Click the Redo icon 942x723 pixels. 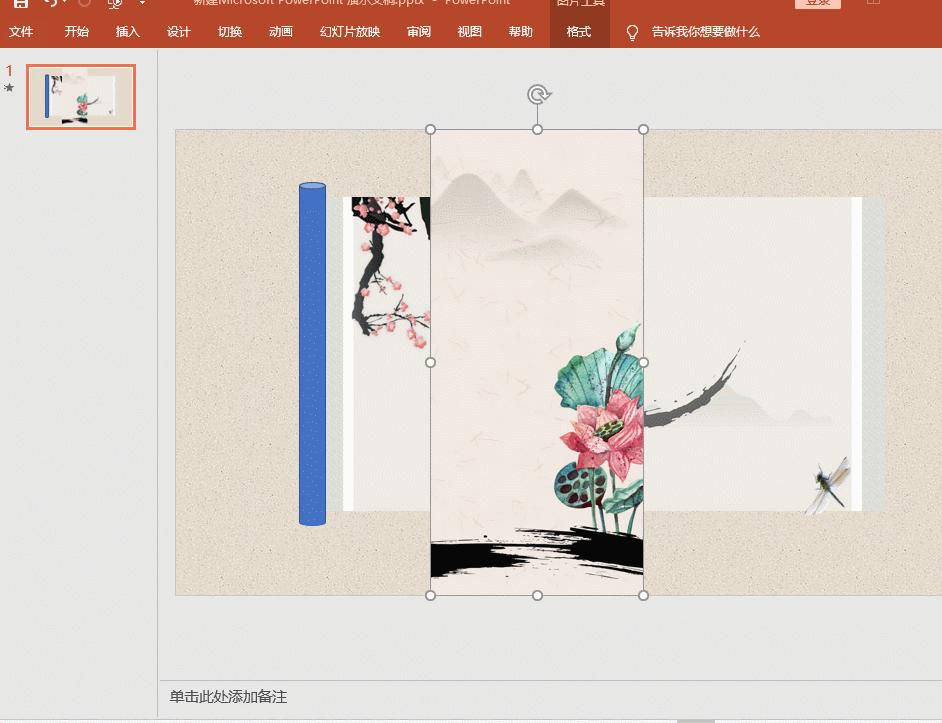pos(85,4)
